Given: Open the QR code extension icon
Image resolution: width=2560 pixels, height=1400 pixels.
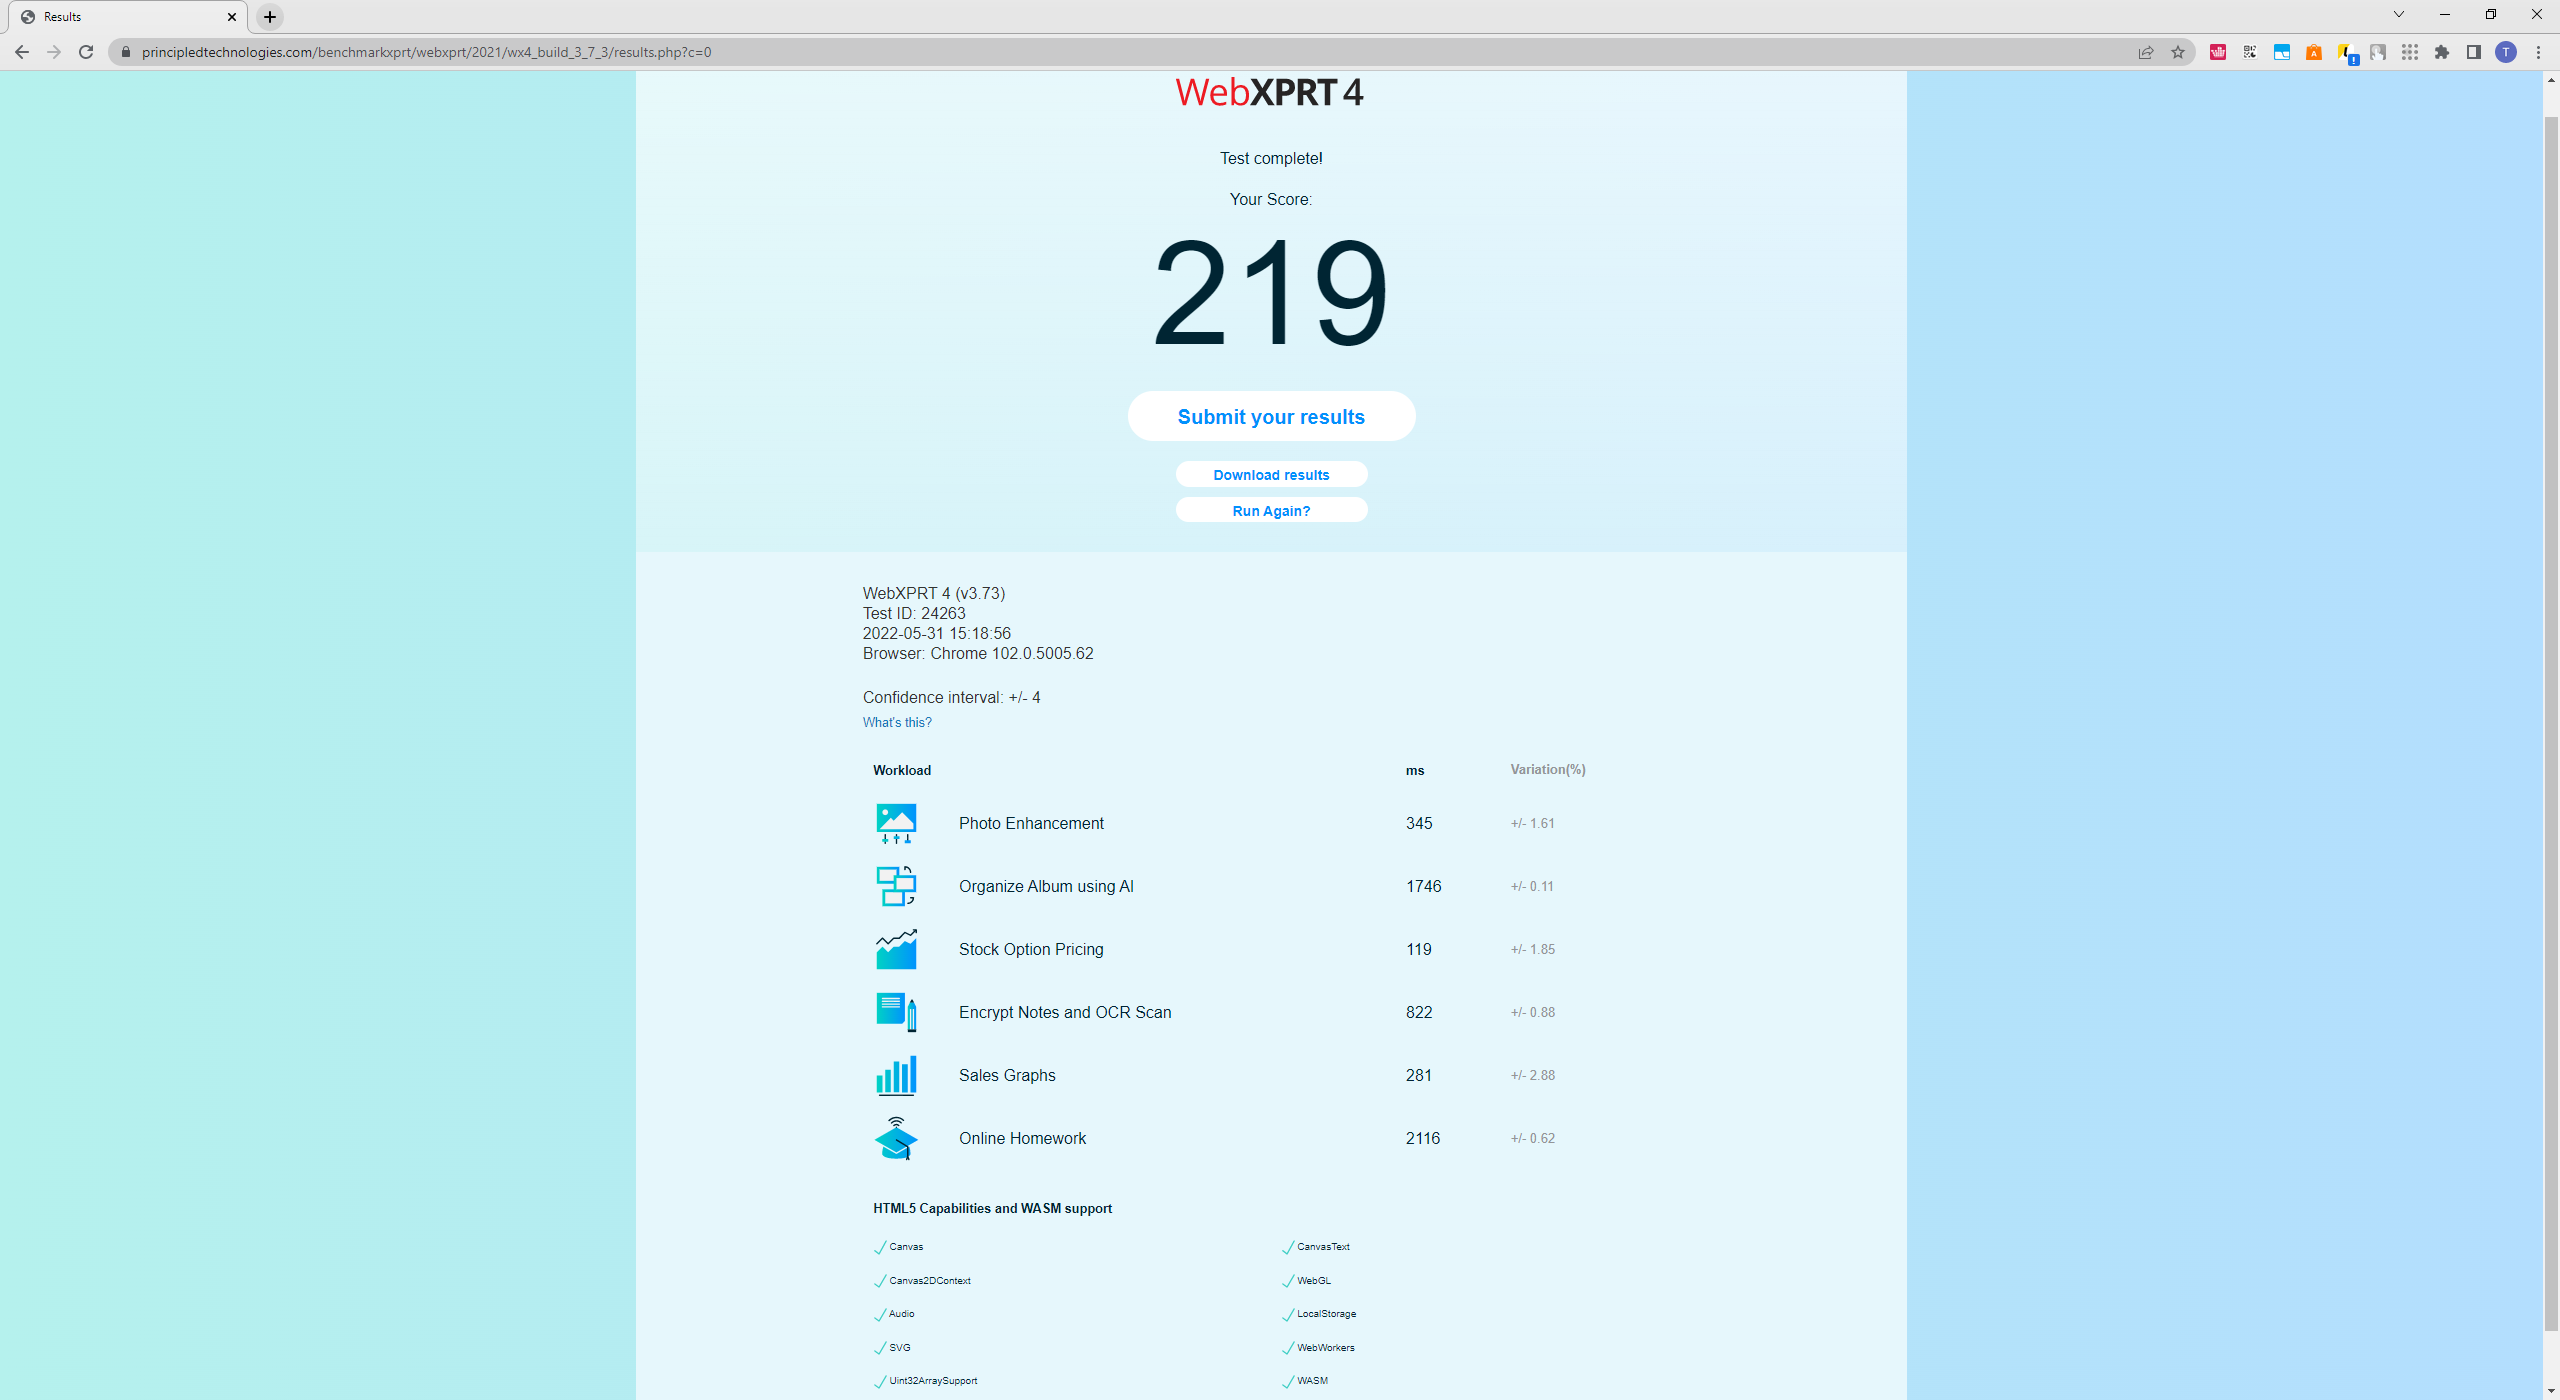Looking at the screenshot, I should click(2250, 52).
